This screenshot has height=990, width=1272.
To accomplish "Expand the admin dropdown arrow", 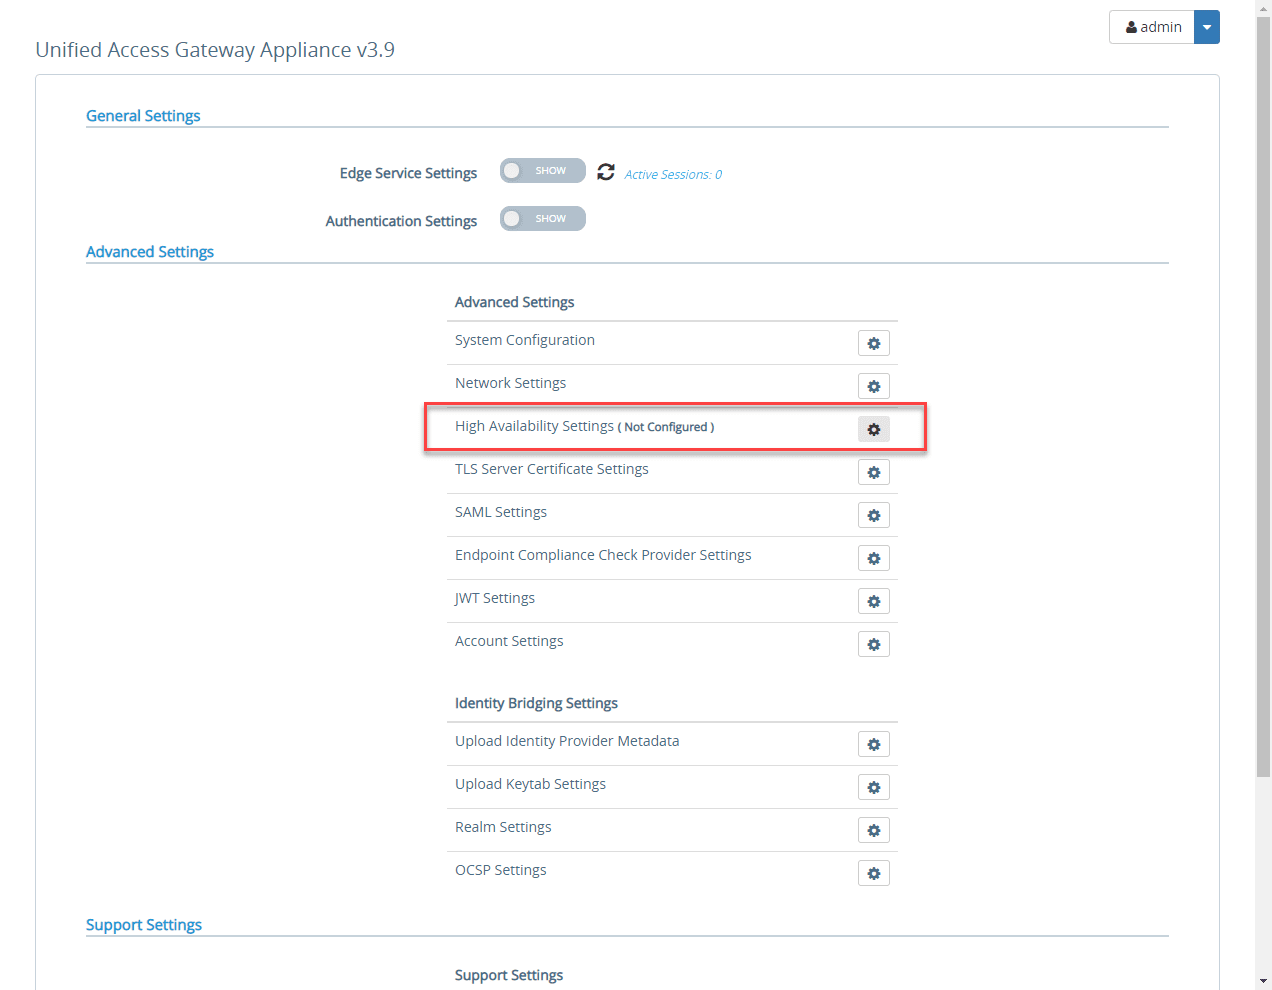I will pyautogui.click(x=1207, y=27).
